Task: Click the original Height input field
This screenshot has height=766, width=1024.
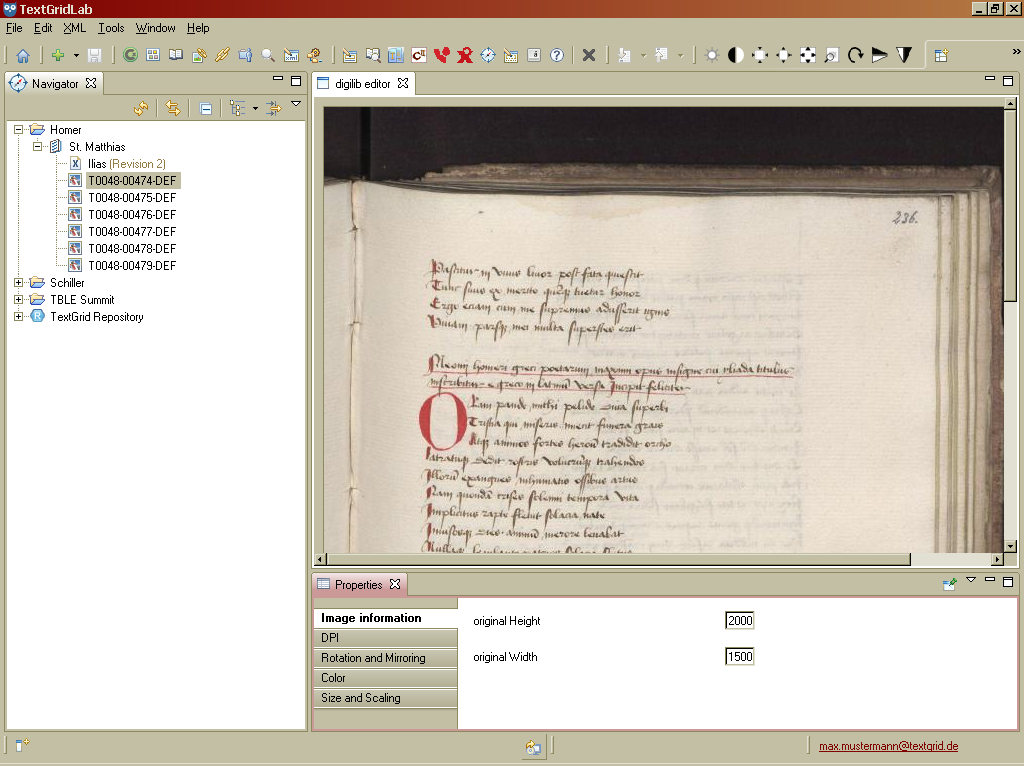Action: coord(739,621)
